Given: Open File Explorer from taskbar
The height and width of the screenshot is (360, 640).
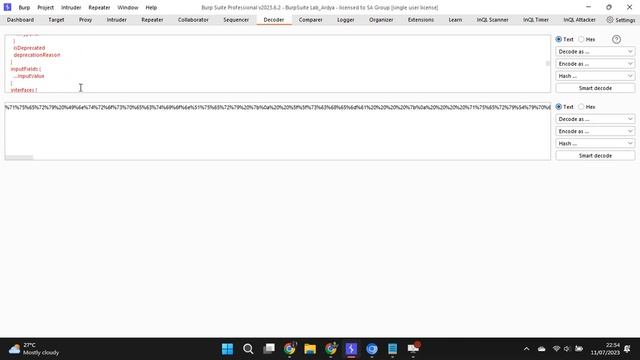Looking at the screenshot, I should tap(310, 349).
